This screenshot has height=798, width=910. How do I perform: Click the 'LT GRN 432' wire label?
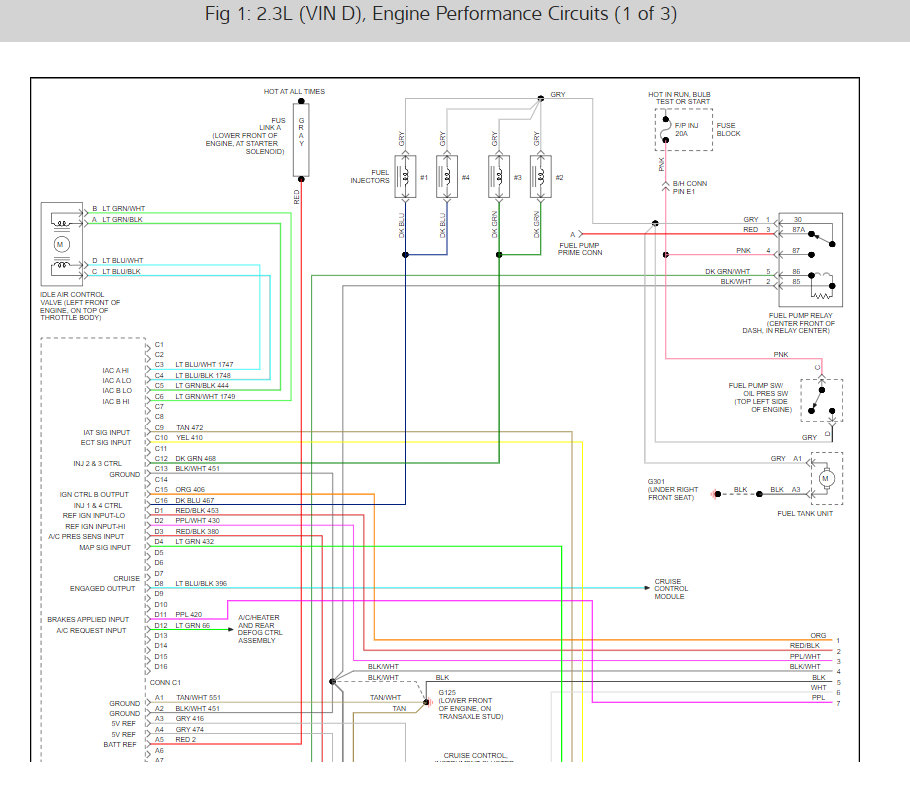195,541
